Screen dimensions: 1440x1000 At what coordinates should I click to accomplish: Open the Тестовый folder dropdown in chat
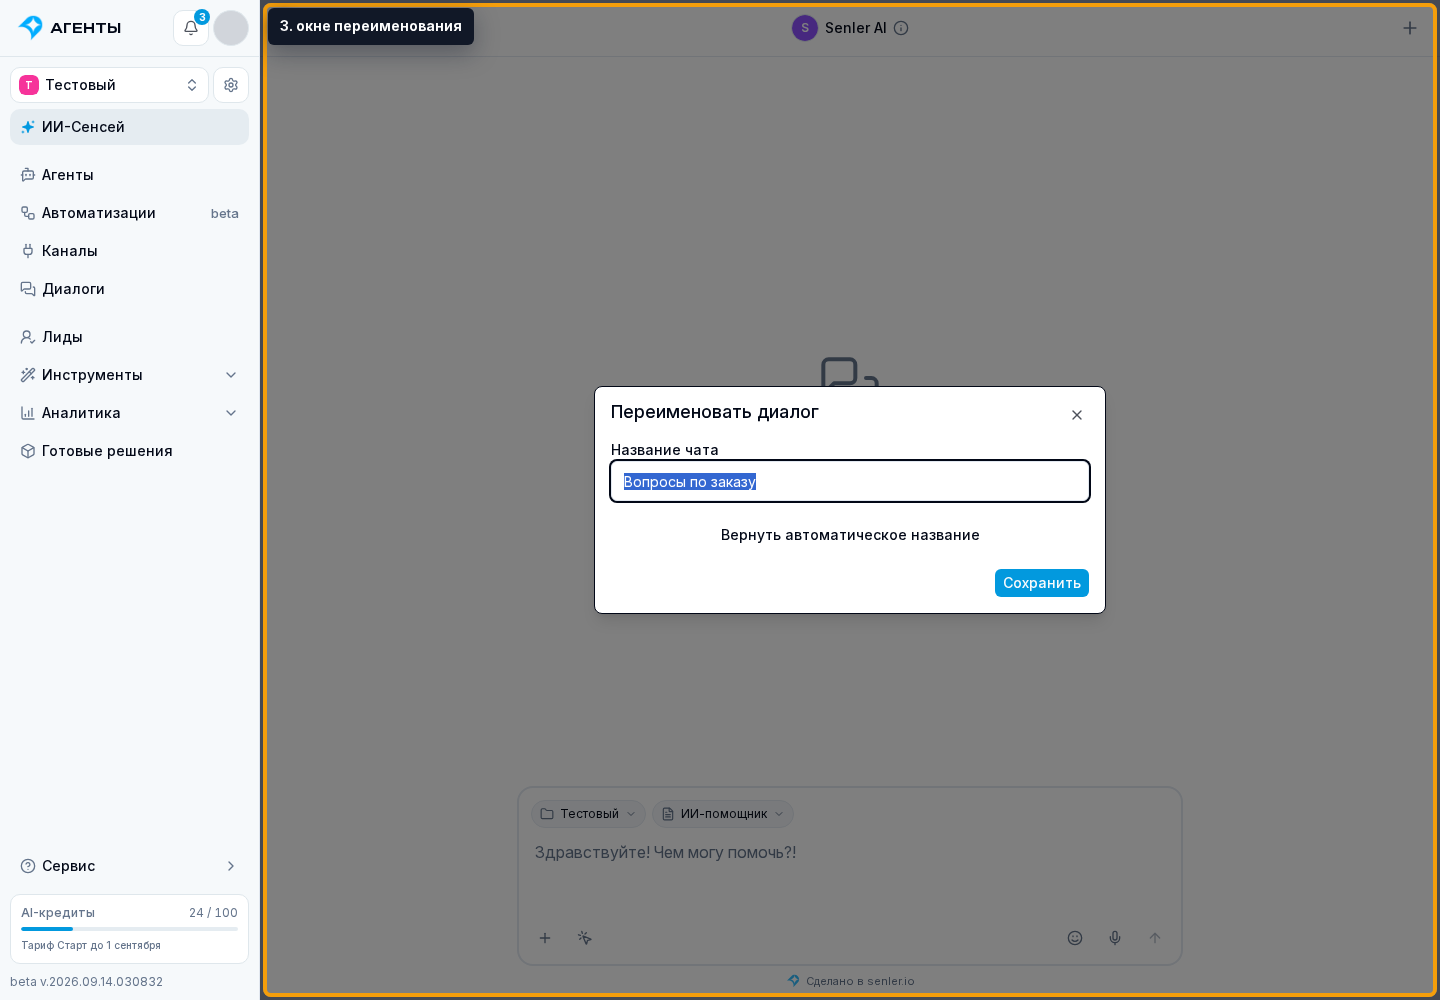point(588,814)
